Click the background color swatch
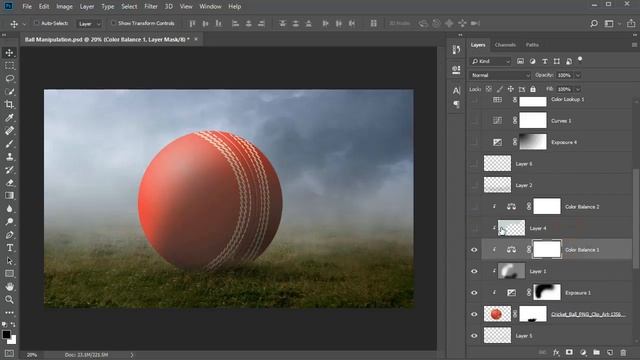640x360 pixels. point(13,340)
